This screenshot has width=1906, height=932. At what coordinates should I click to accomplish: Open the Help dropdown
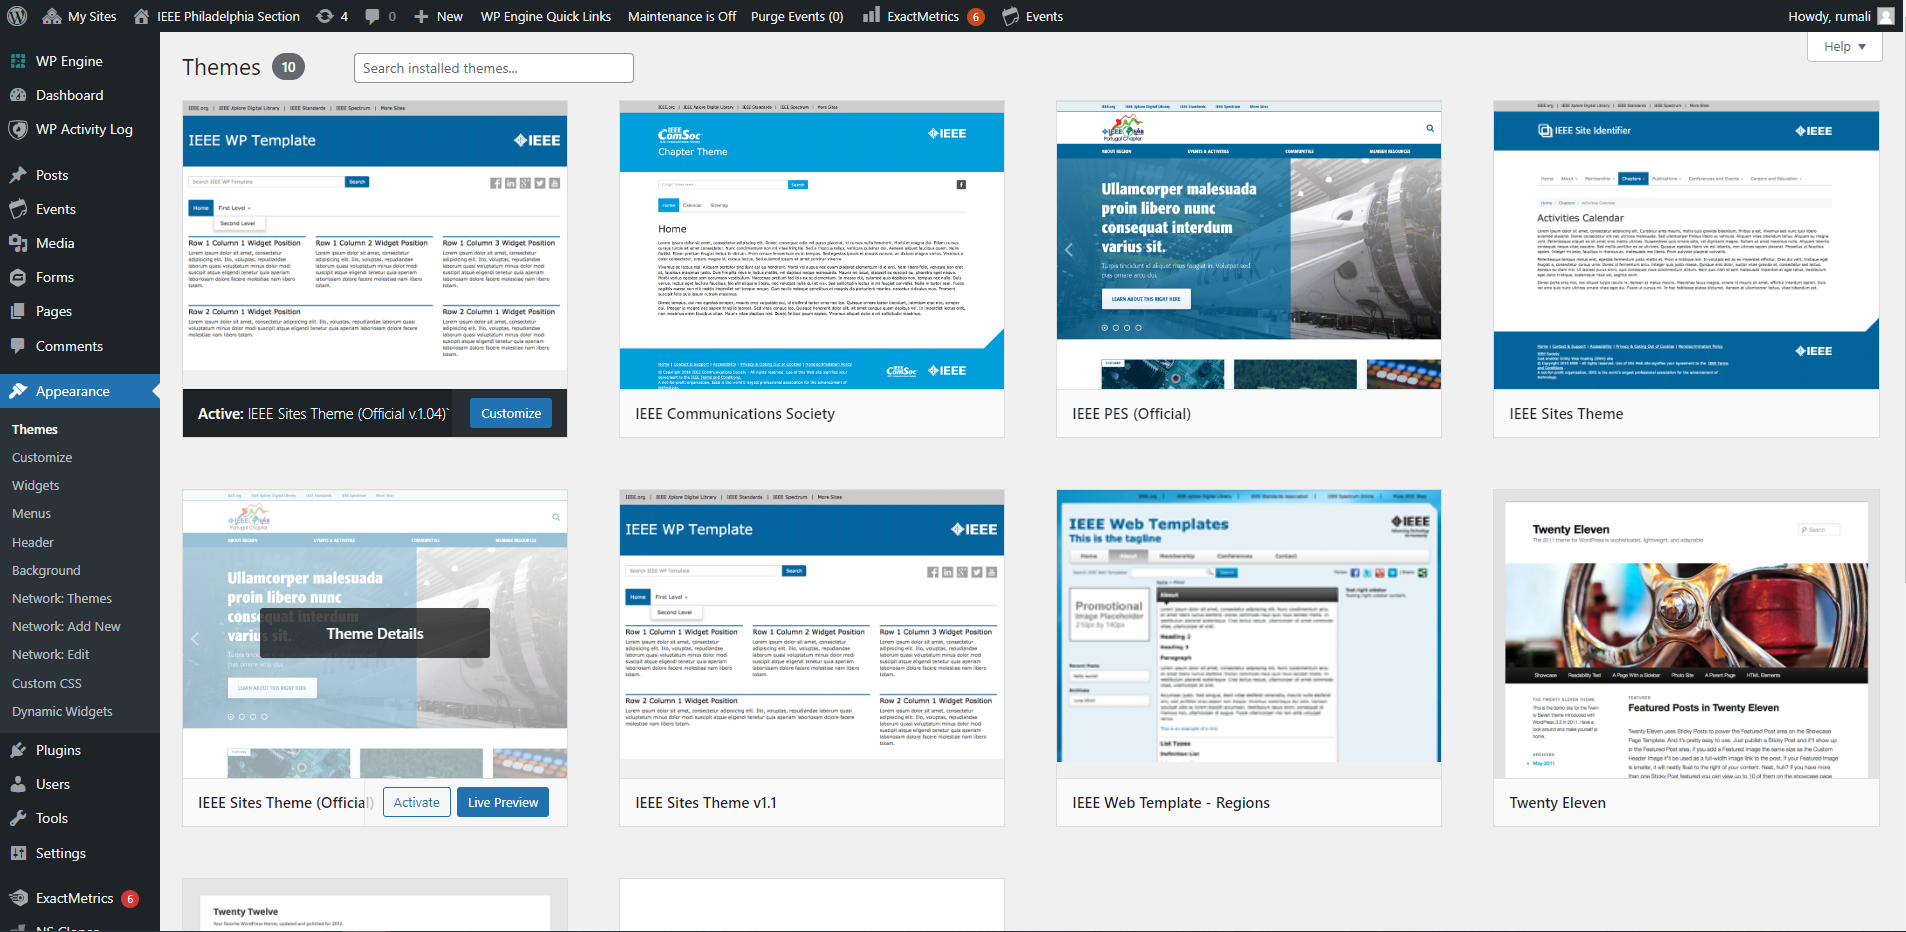pos(1843,46)
